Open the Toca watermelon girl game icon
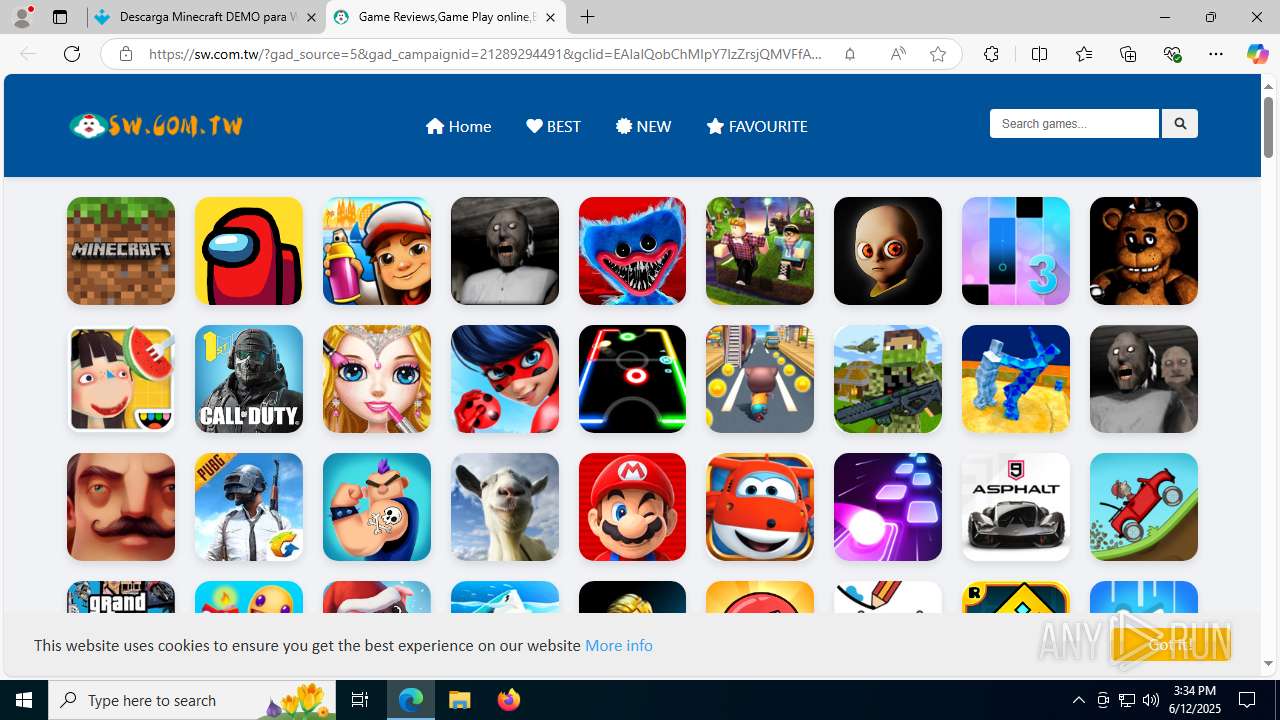 tap(121, 379)
